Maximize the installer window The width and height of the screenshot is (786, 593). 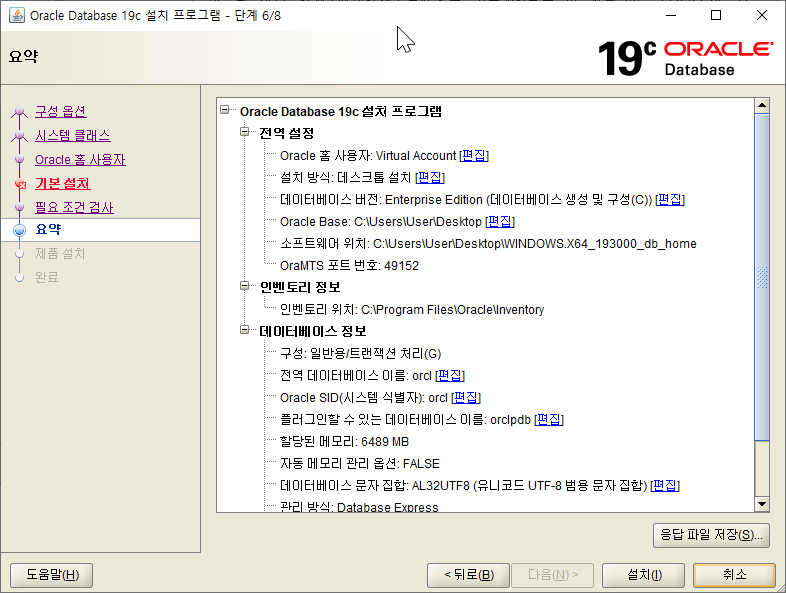point(716,16)
